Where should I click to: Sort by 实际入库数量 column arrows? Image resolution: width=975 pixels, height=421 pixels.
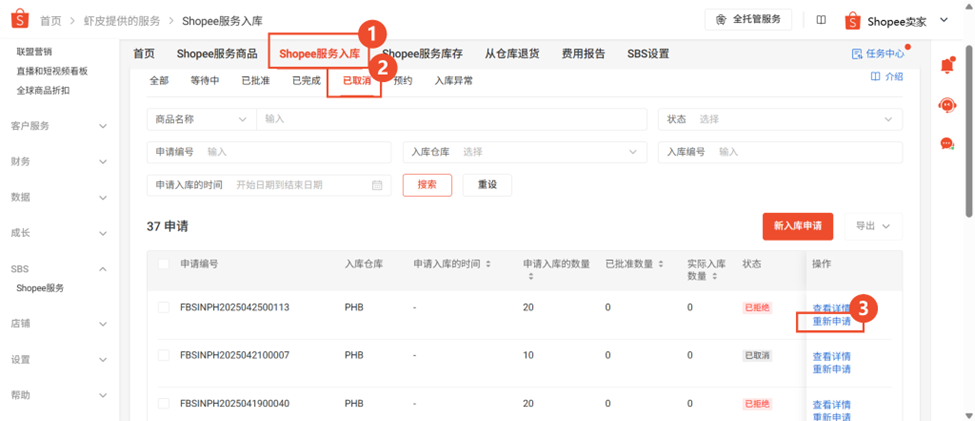coord(714,276)
